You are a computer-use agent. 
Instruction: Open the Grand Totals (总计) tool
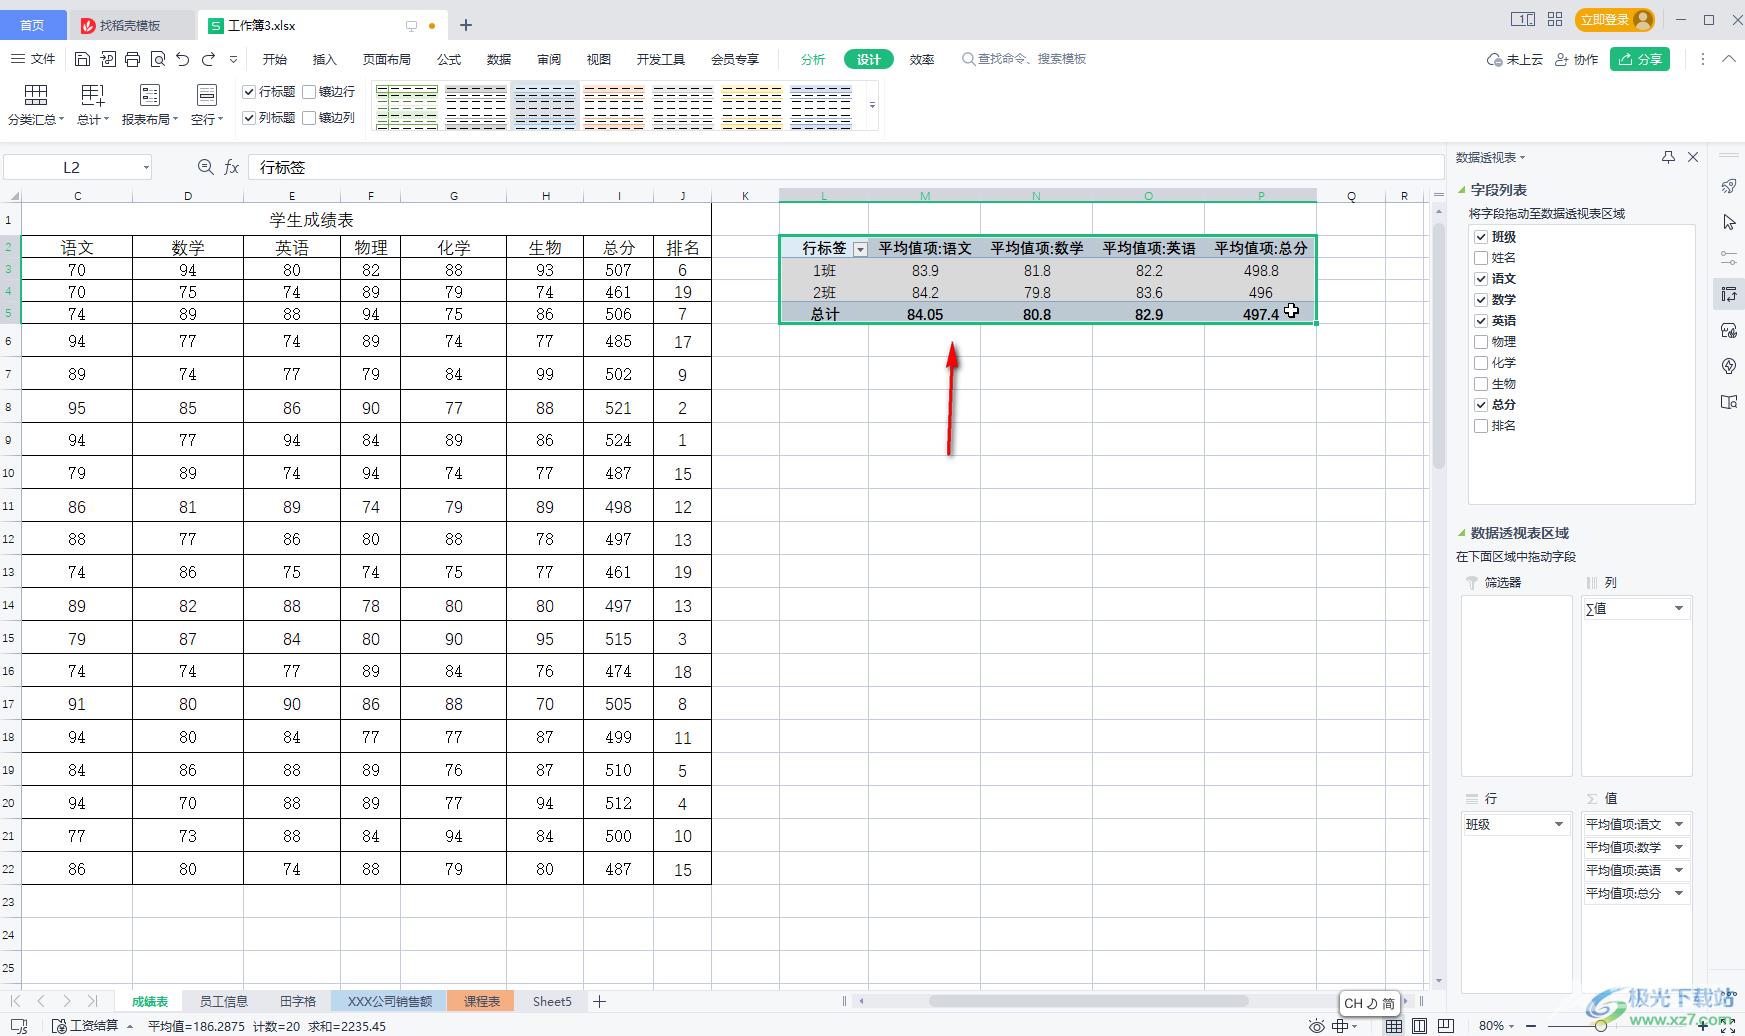pyautogui.click(x=93, y=105)
